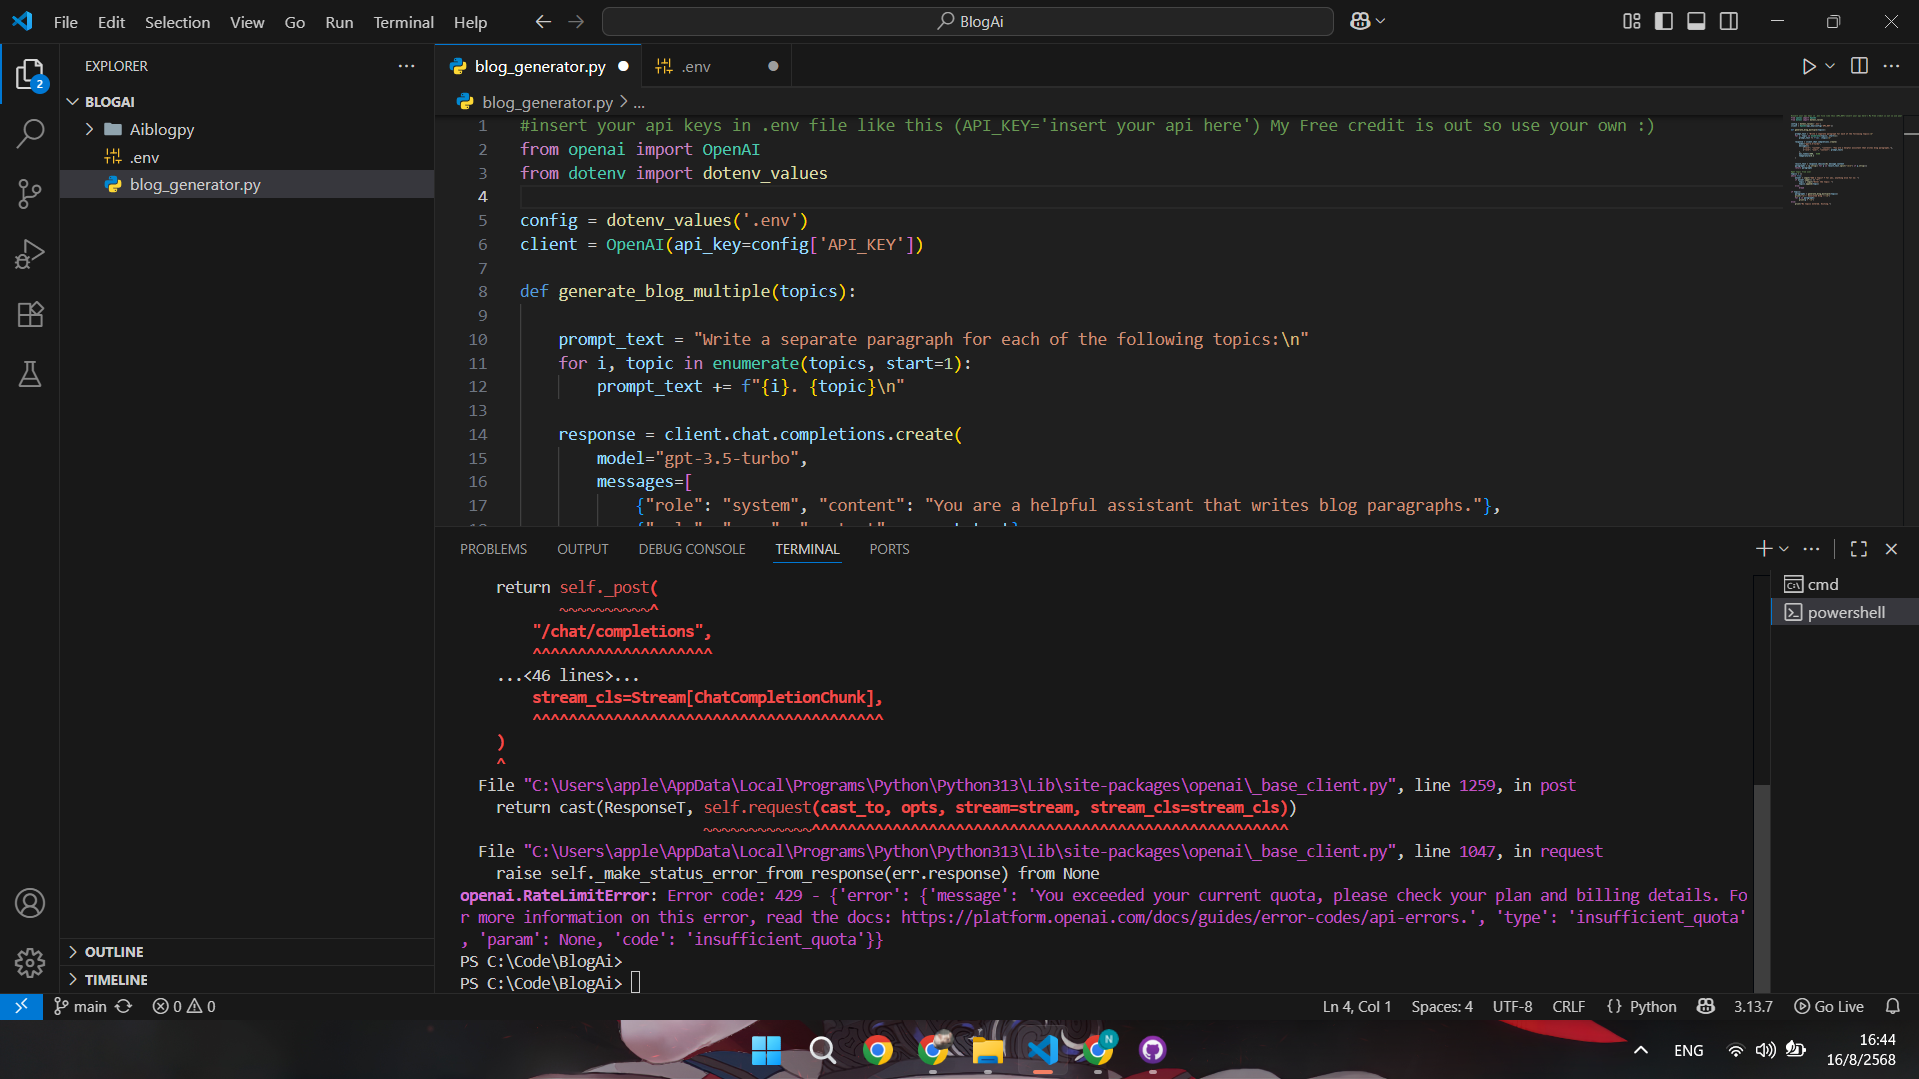The height and width of the screenshot is (1079, 1919).
Task: Create a new terminal with plus
Action: (x=1763, y=549)
